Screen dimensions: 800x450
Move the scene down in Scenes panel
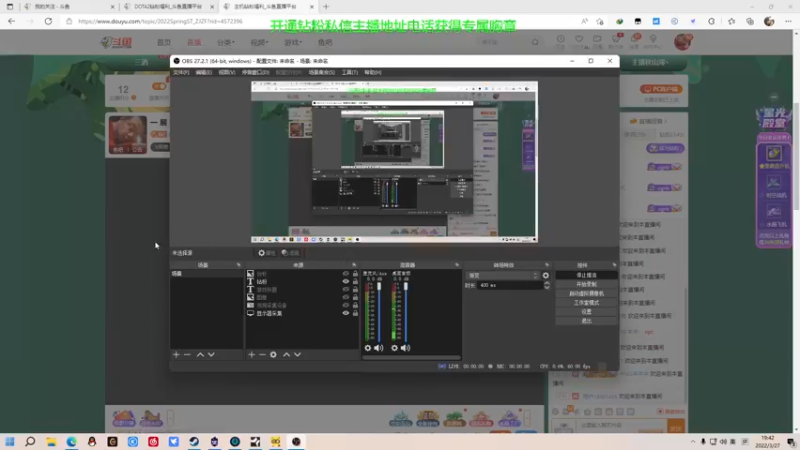tap(211, 355)
